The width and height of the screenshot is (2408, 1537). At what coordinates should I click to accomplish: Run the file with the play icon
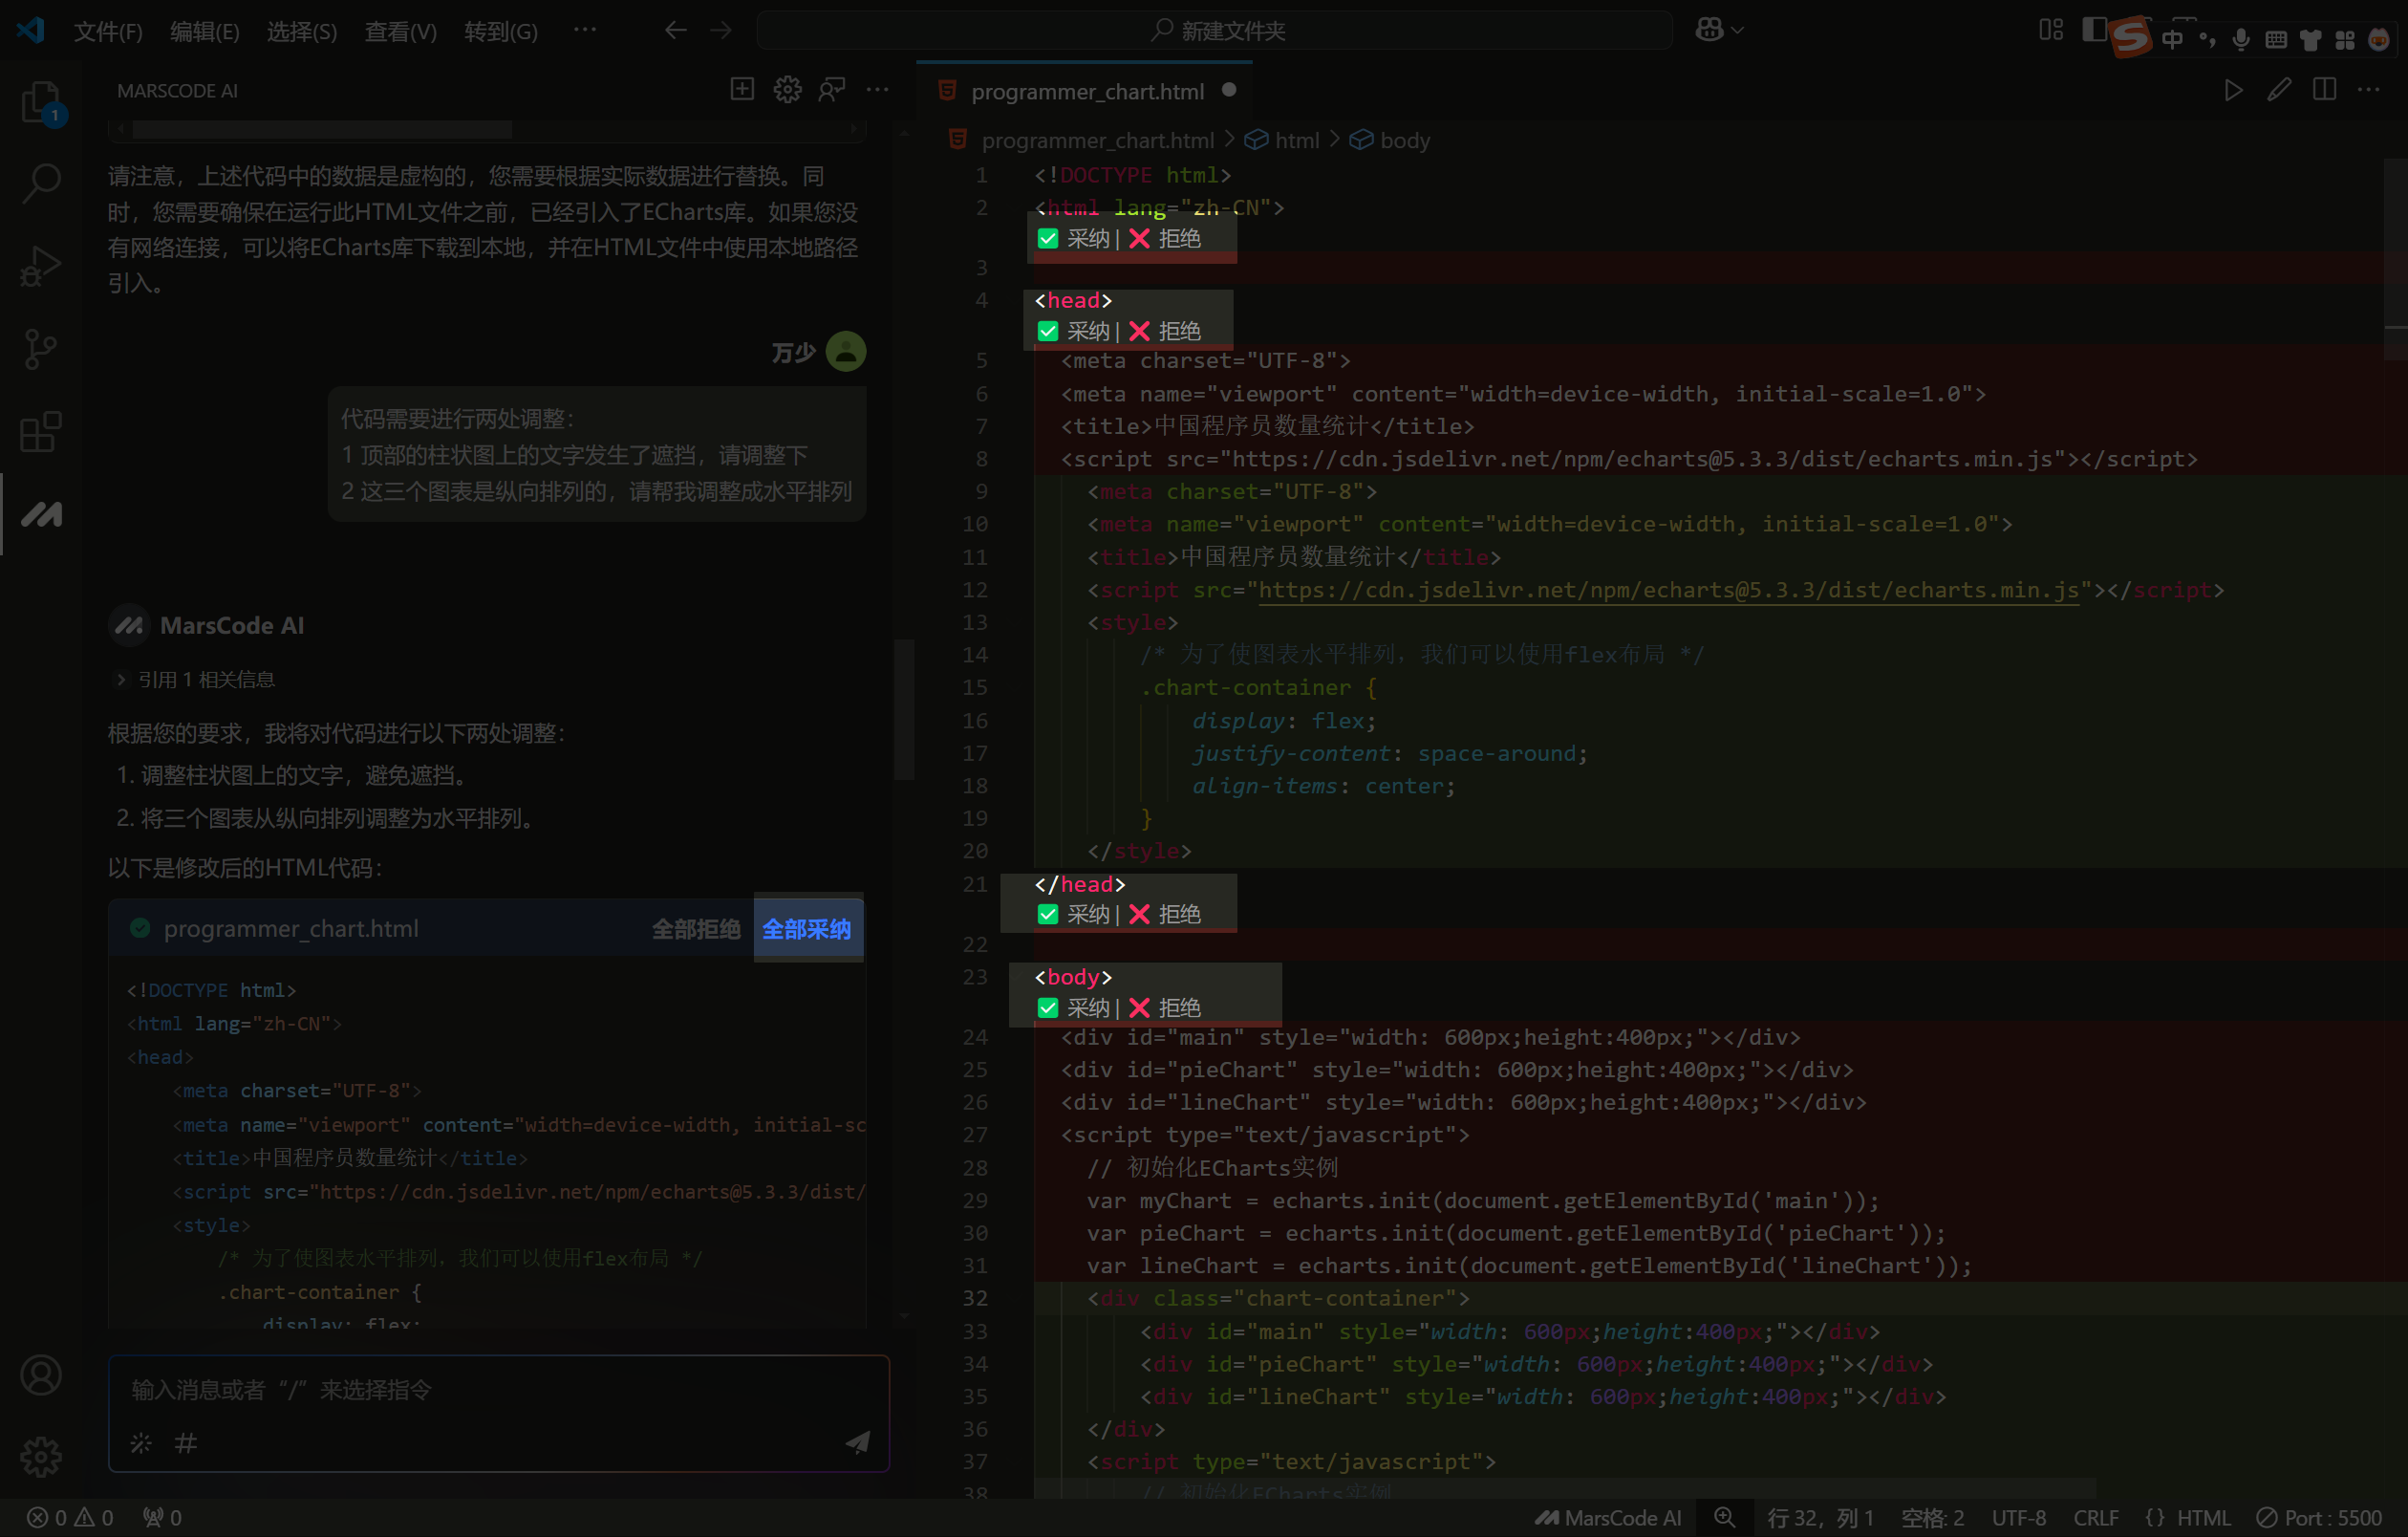tap(2232, 90)
